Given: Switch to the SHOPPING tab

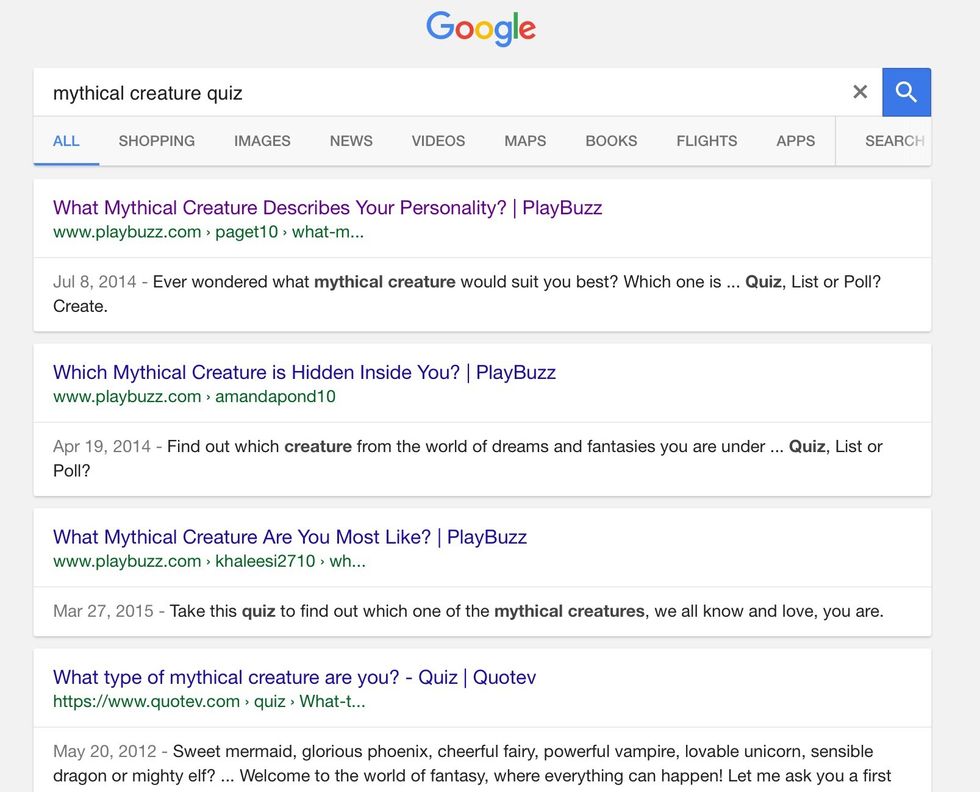Looking at the screenshot, I should 157,141.
